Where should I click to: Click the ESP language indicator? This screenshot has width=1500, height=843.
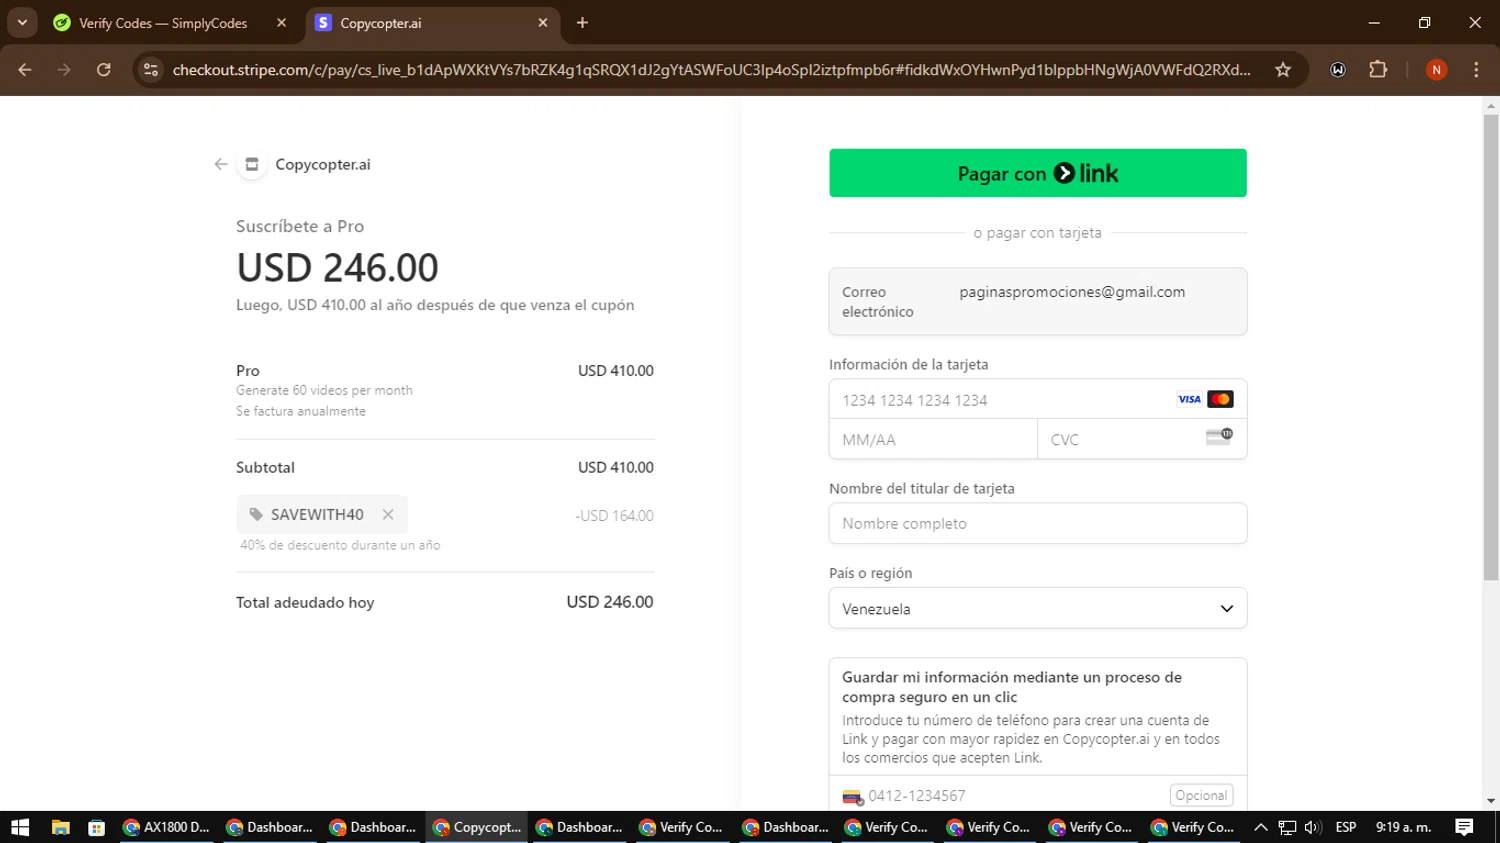(1346, 827)
